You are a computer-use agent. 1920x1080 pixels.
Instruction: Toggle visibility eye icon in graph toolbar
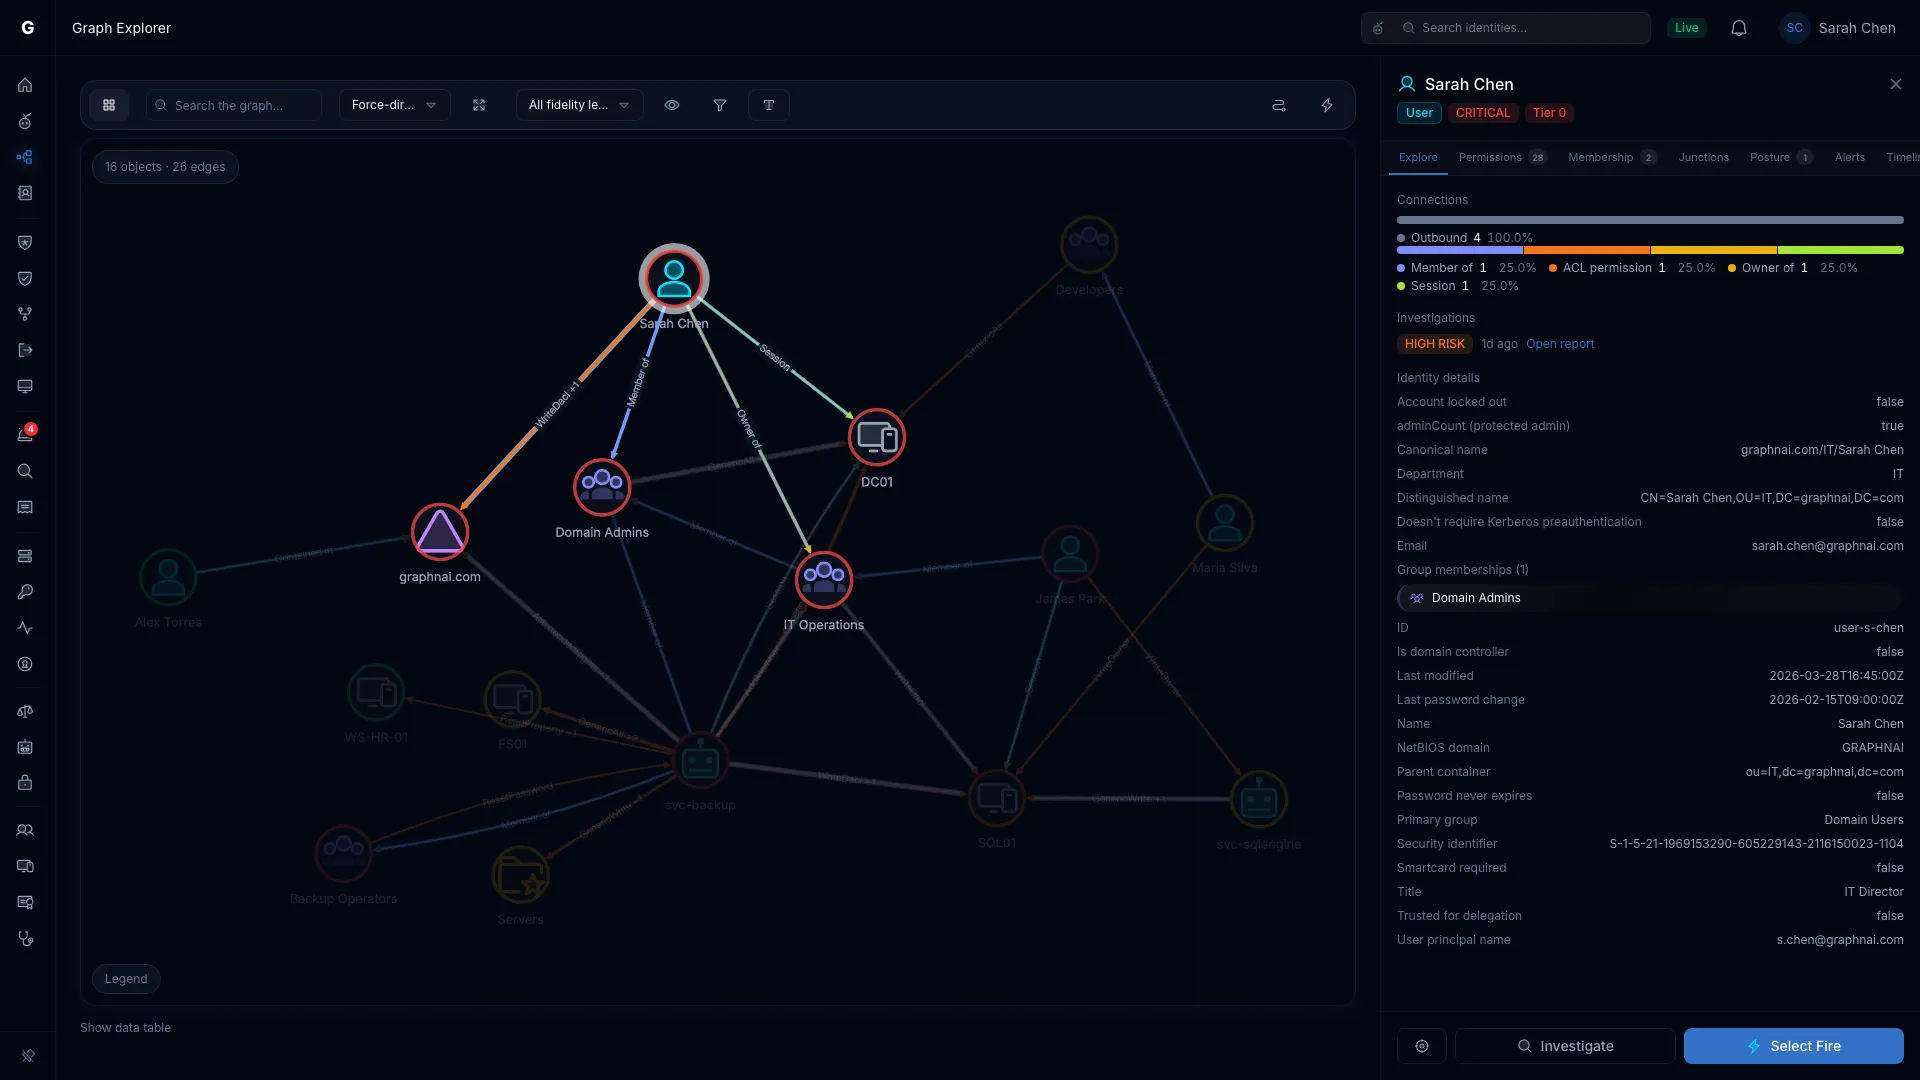click(x=672, y=105)
